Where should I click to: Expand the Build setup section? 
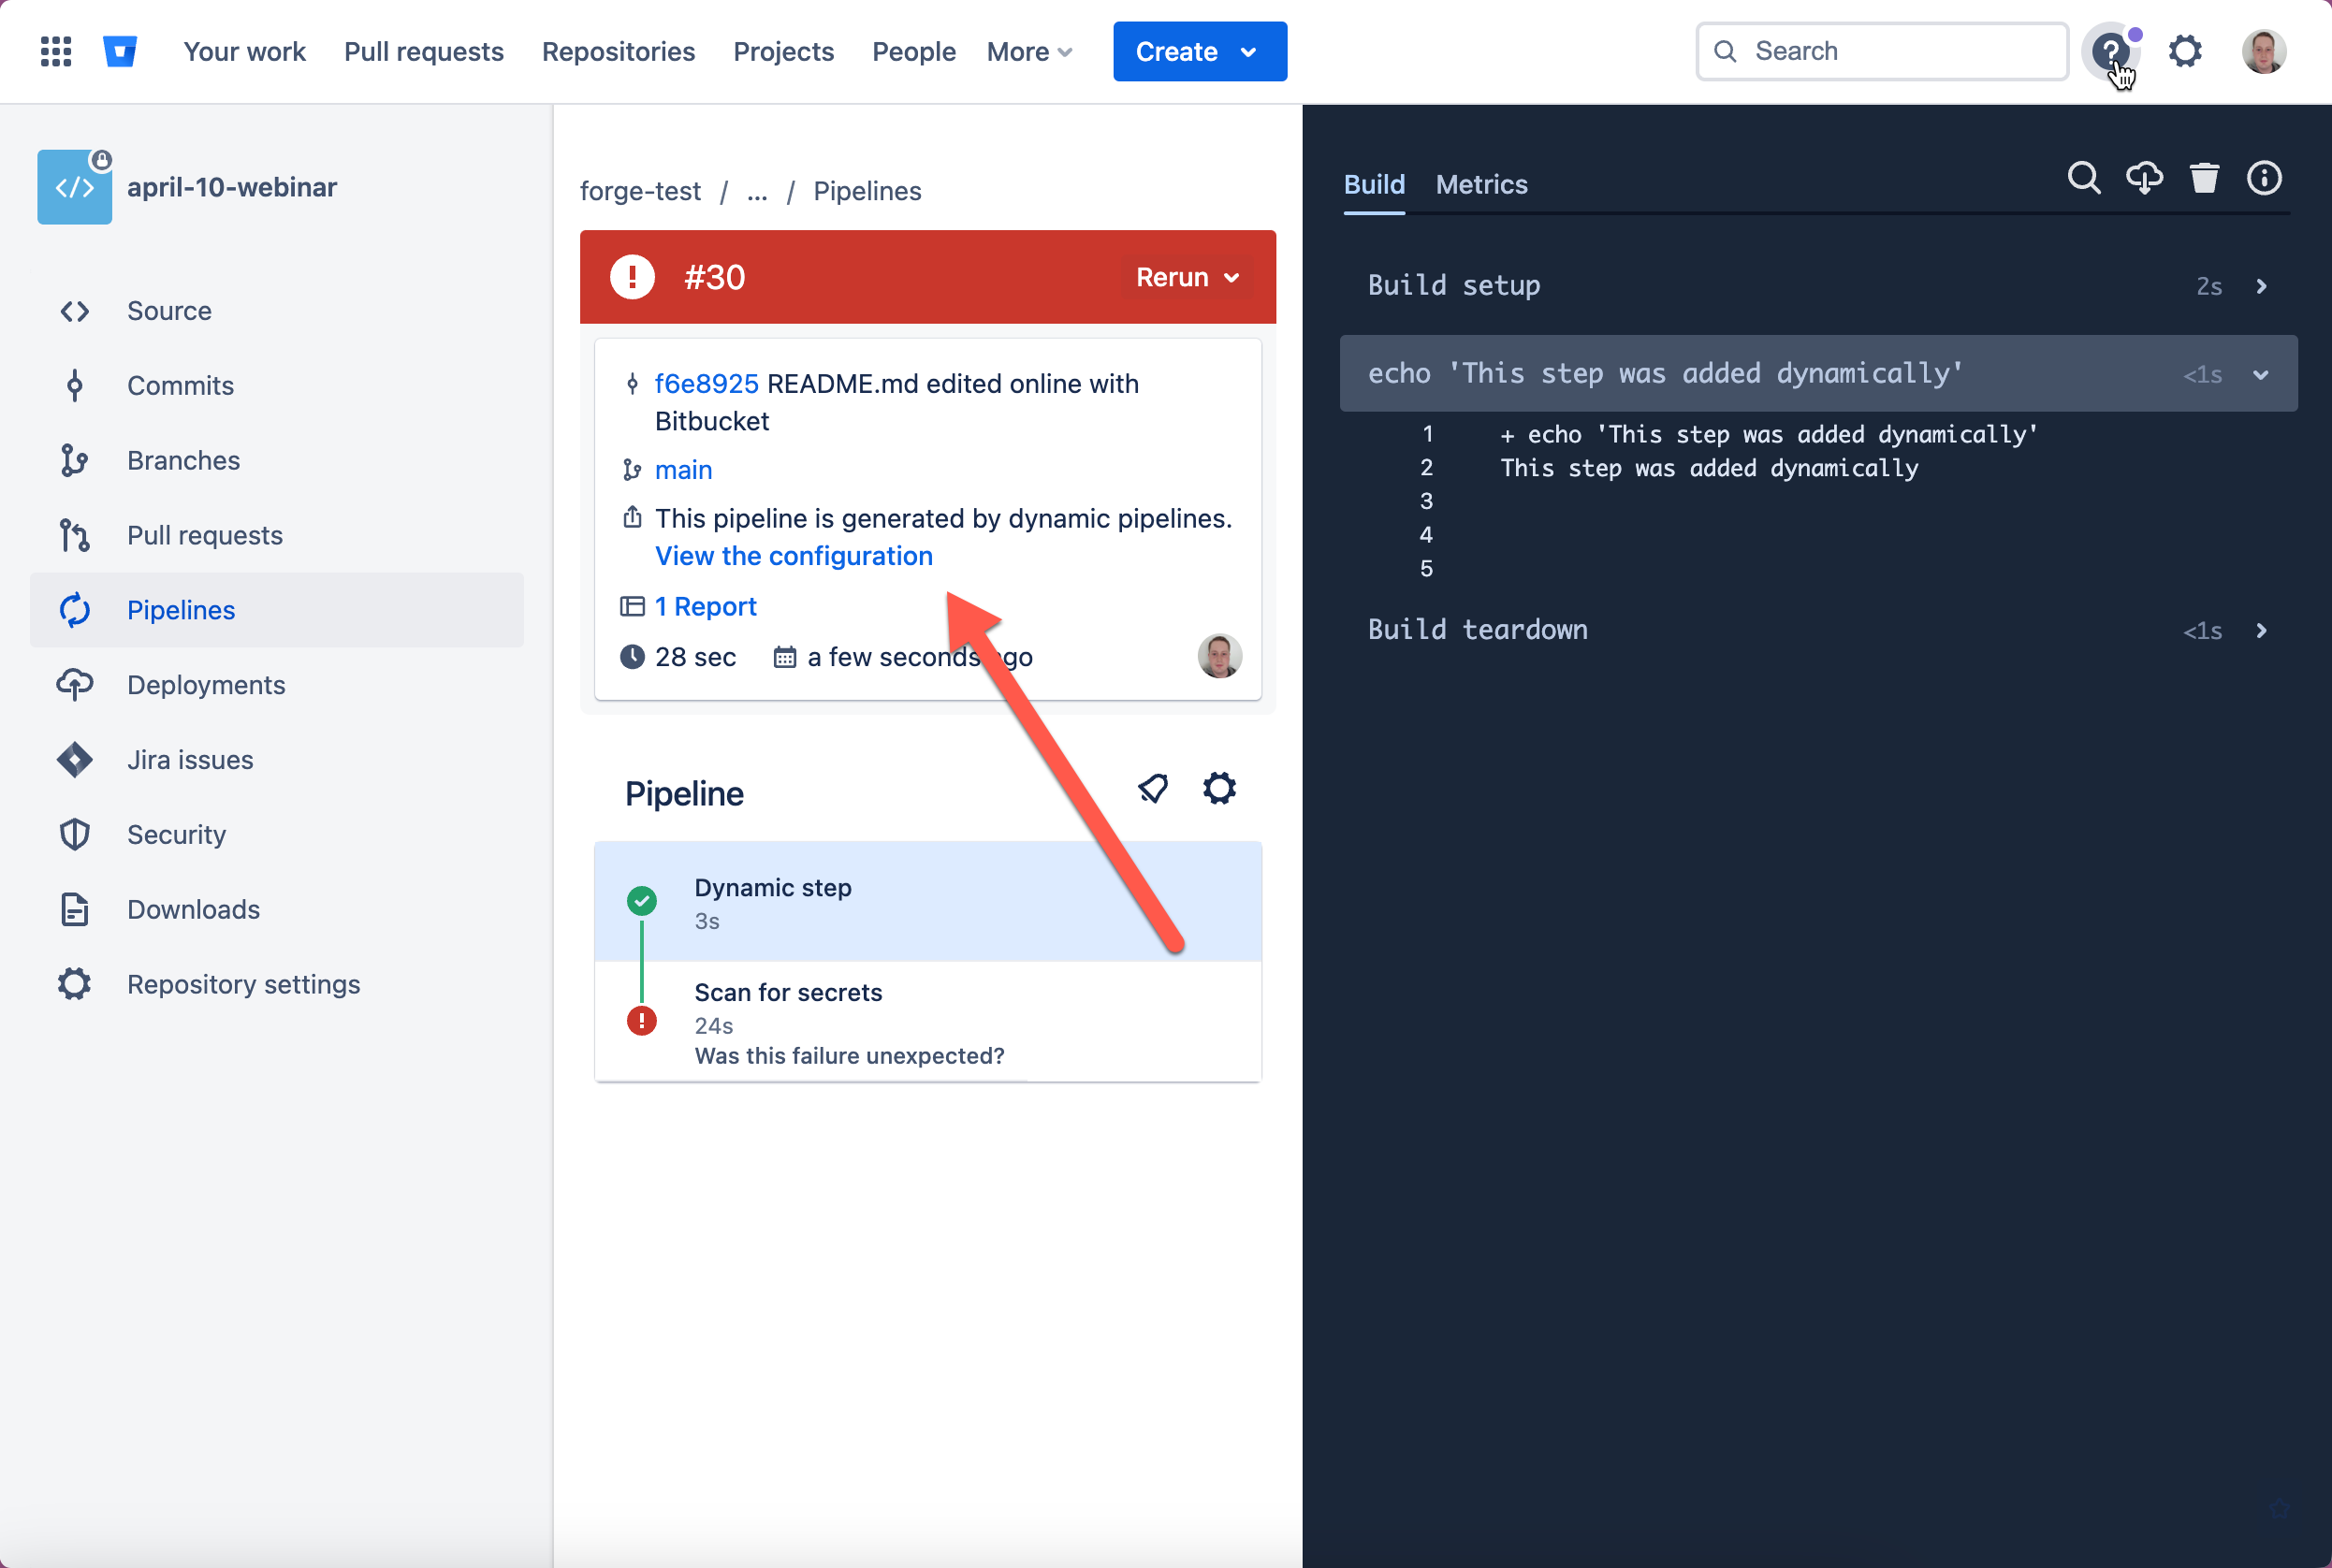point(2261,286)
